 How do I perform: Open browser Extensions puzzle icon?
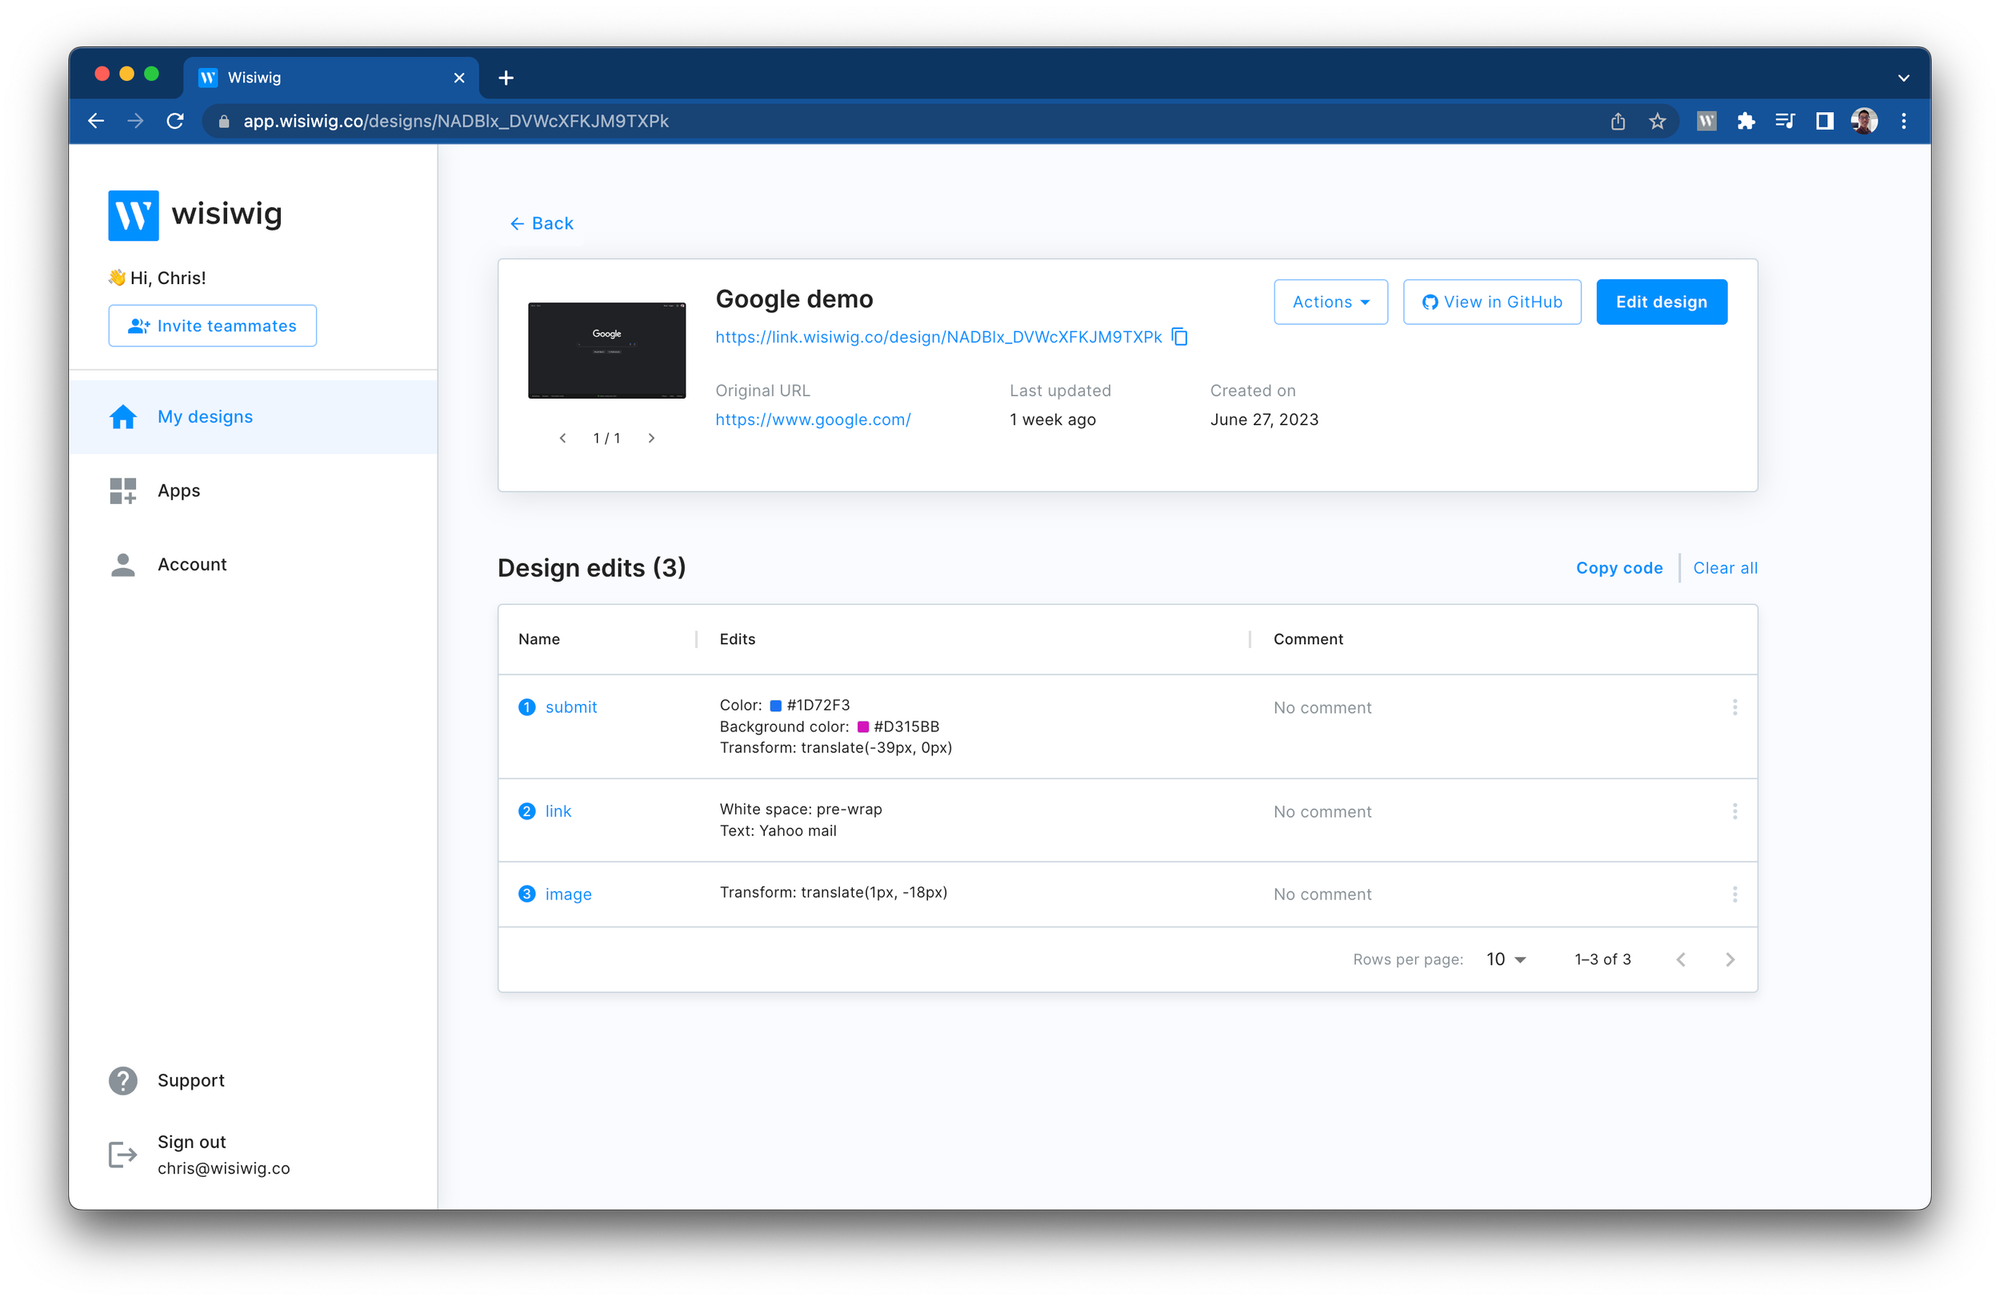pyautogui.click(x=1746, y=121)
